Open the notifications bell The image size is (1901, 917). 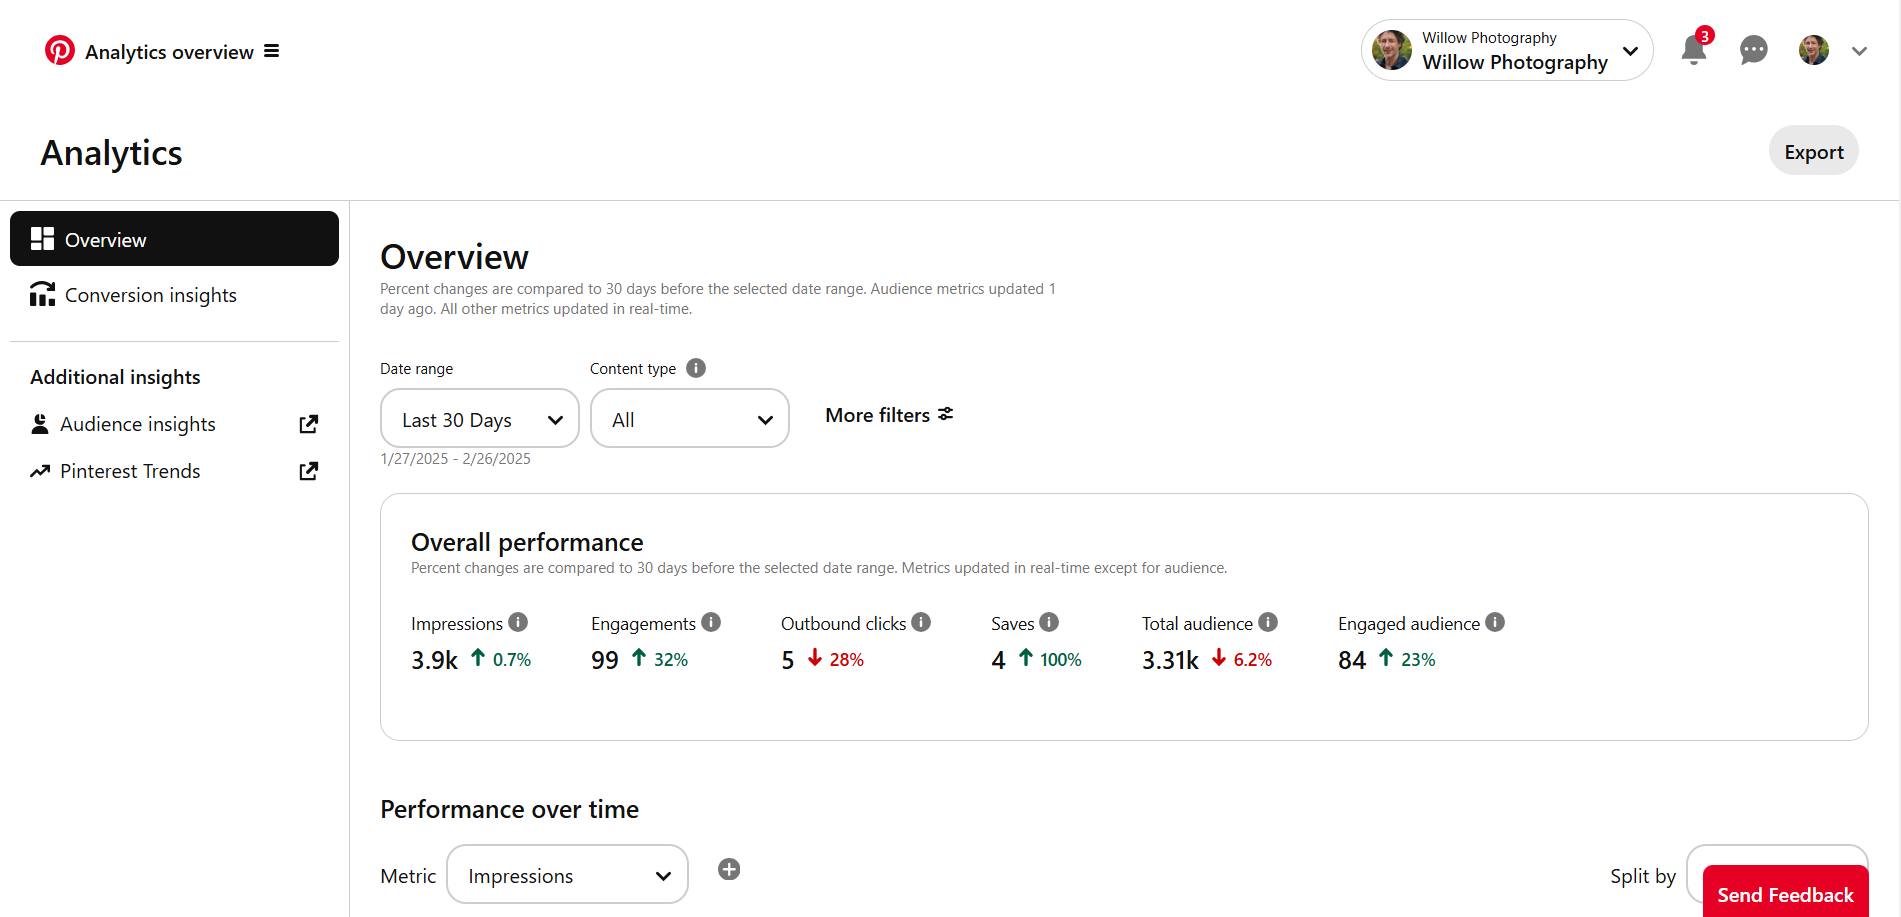click(x=1692, y=50)
